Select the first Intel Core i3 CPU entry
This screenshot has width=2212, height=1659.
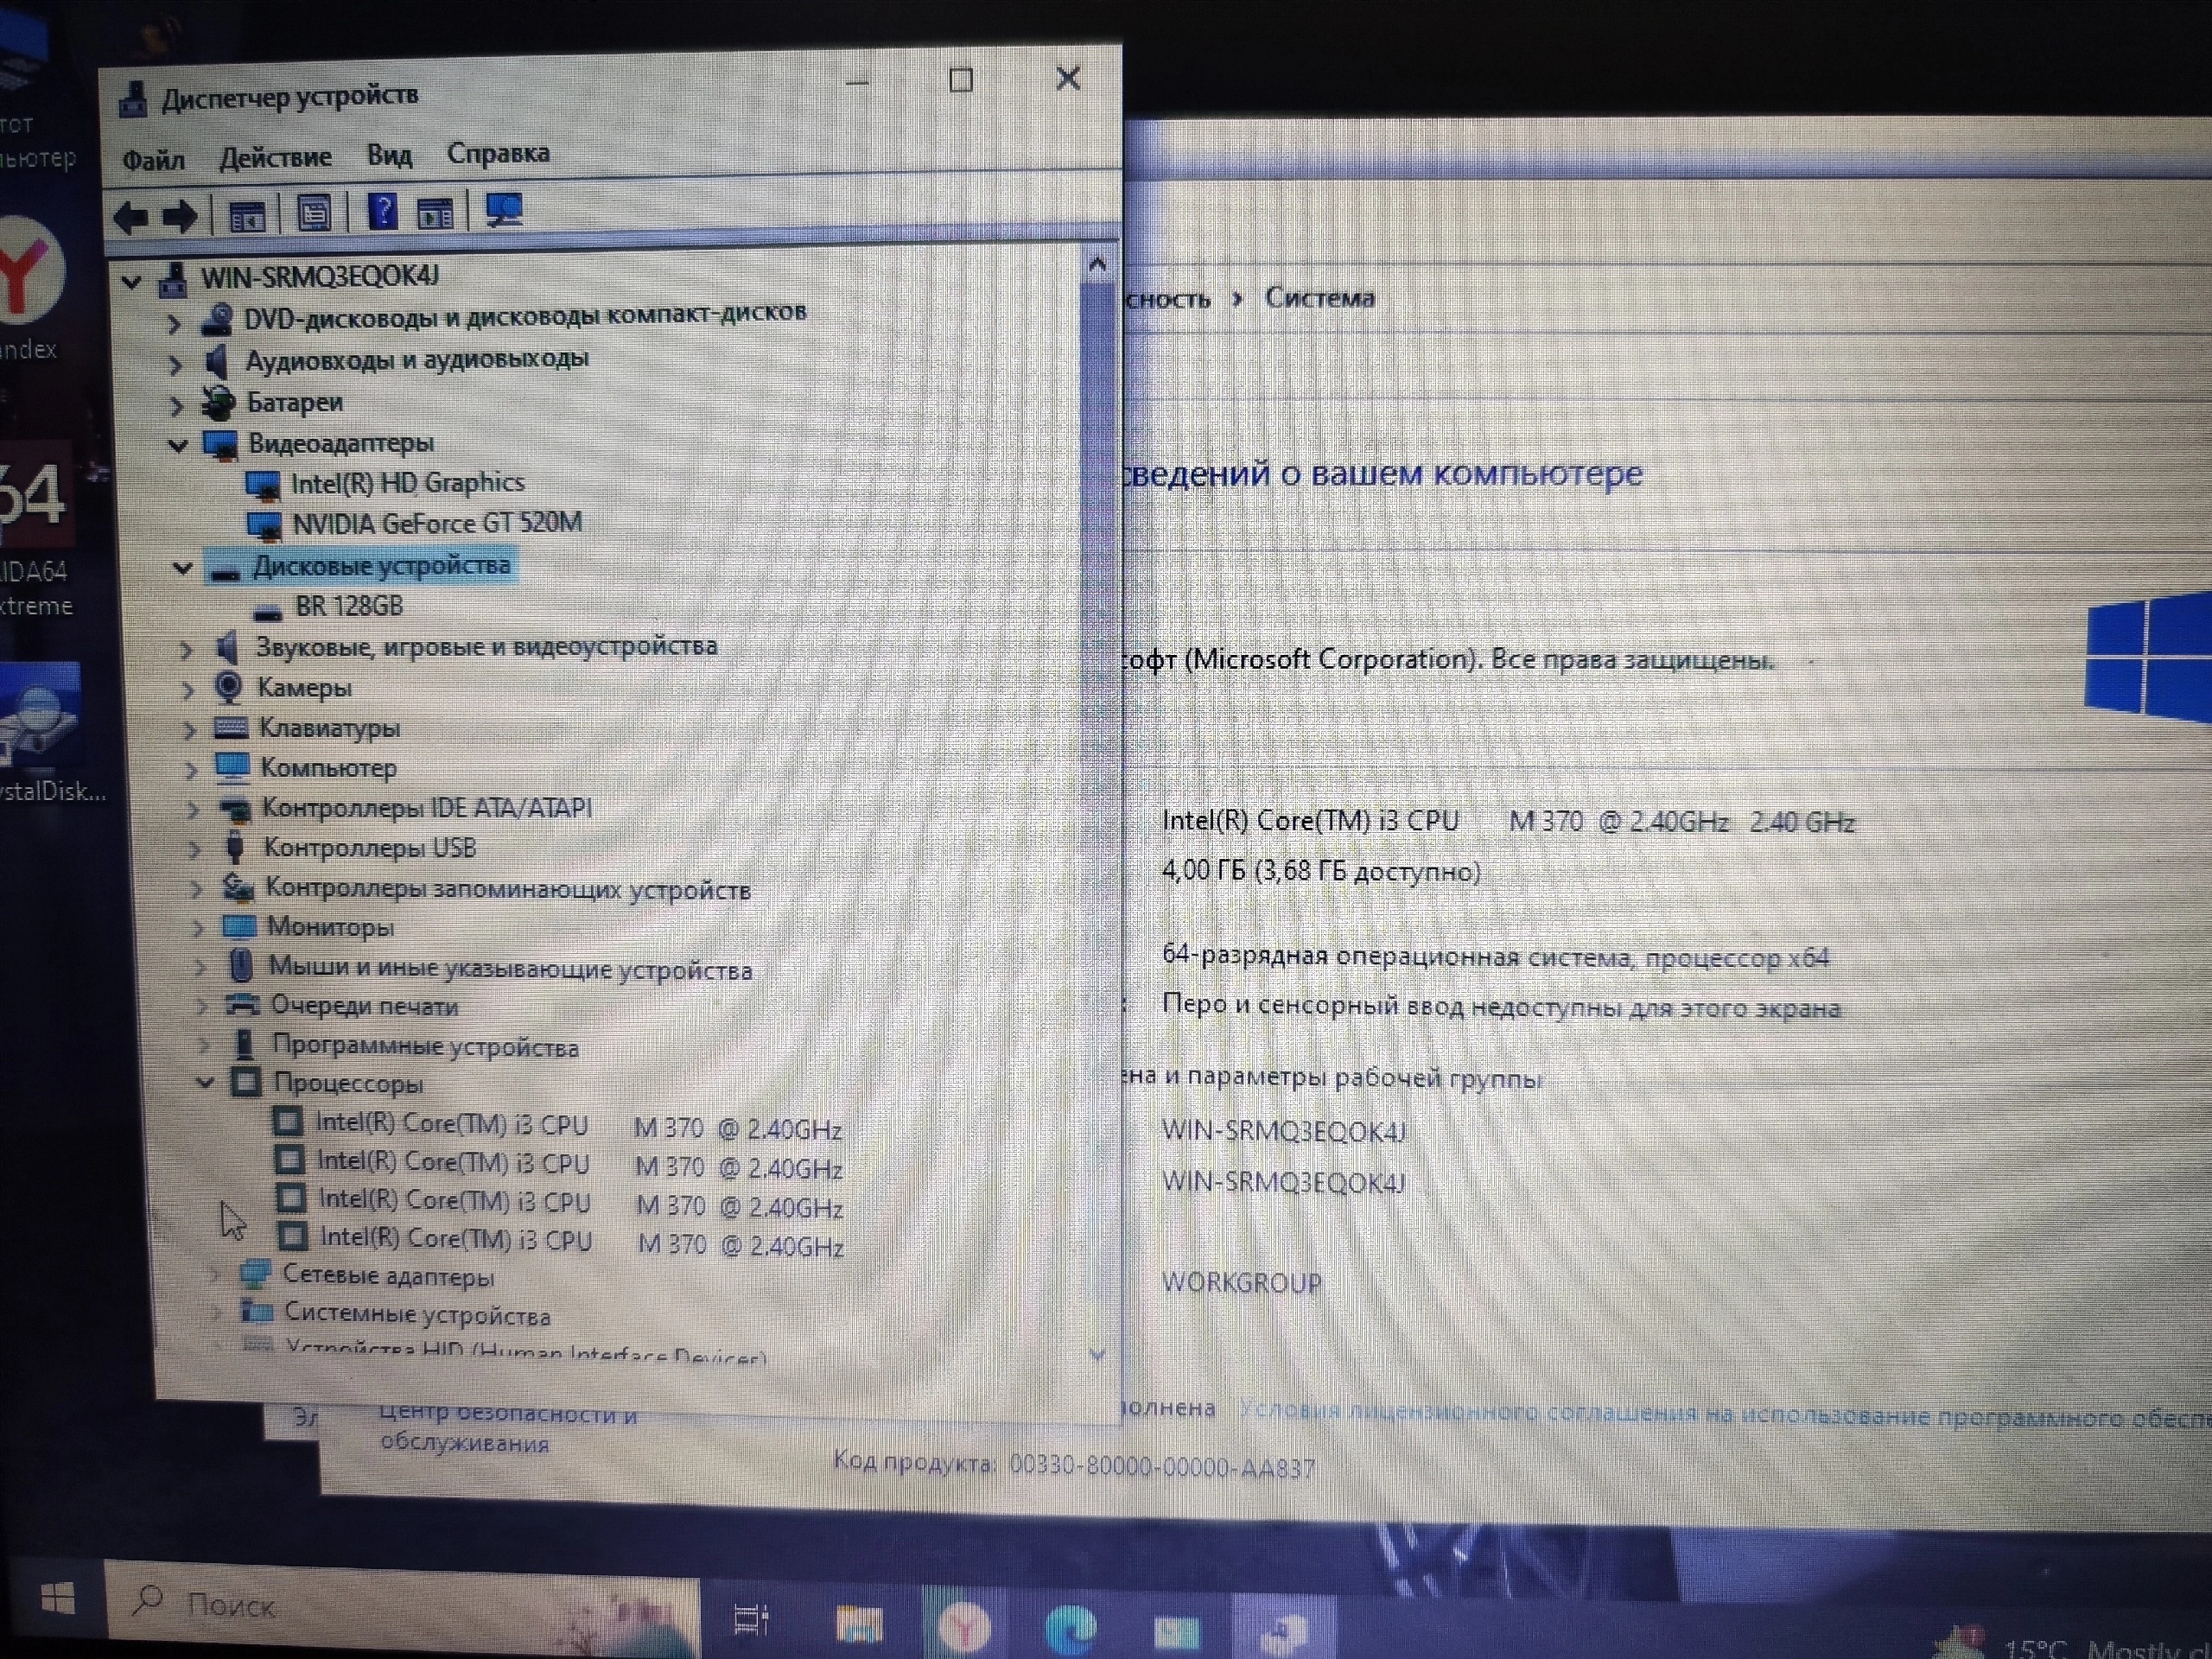(578, 1126)
